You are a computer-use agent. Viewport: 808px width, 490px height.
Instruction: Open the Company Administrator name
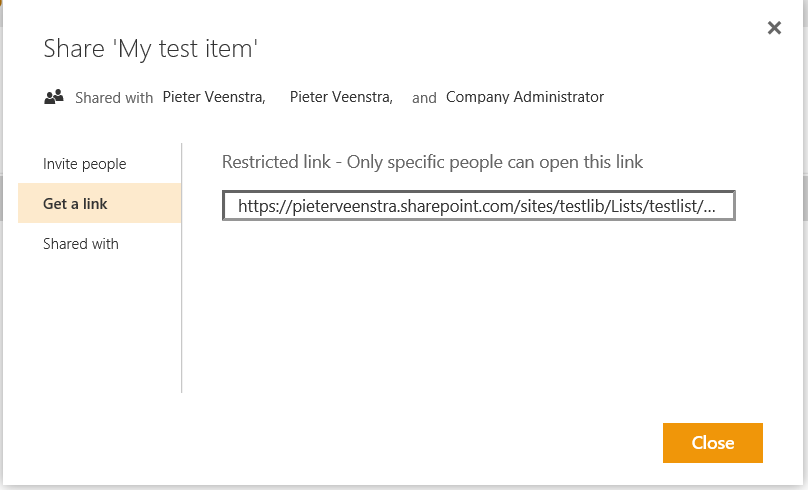pyautogui.click(x=525, y=97)
